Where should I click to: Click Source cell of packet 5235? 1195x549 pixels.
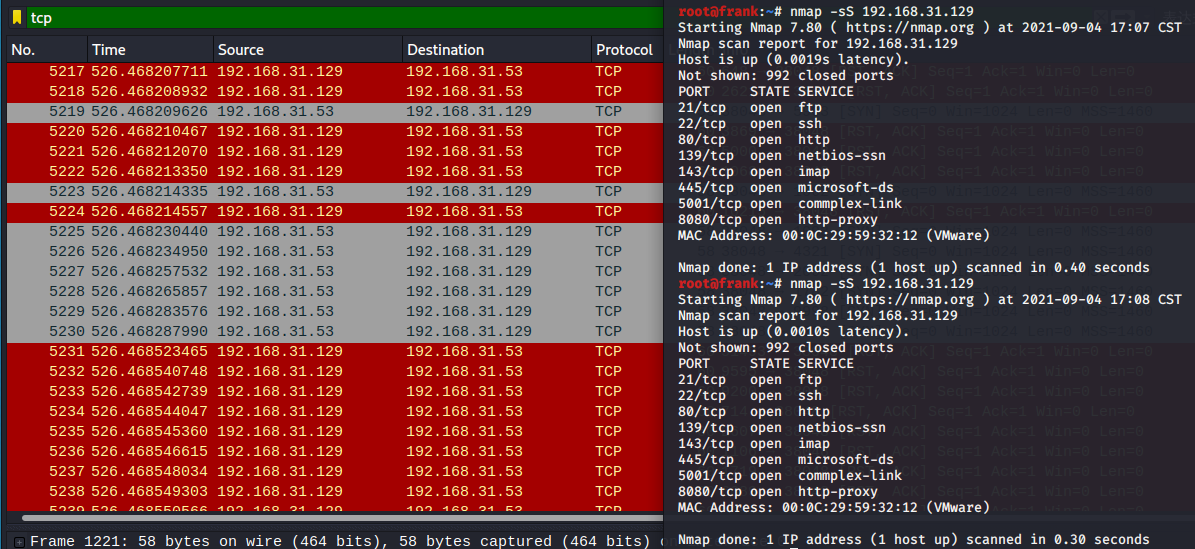tap(280, 432)
